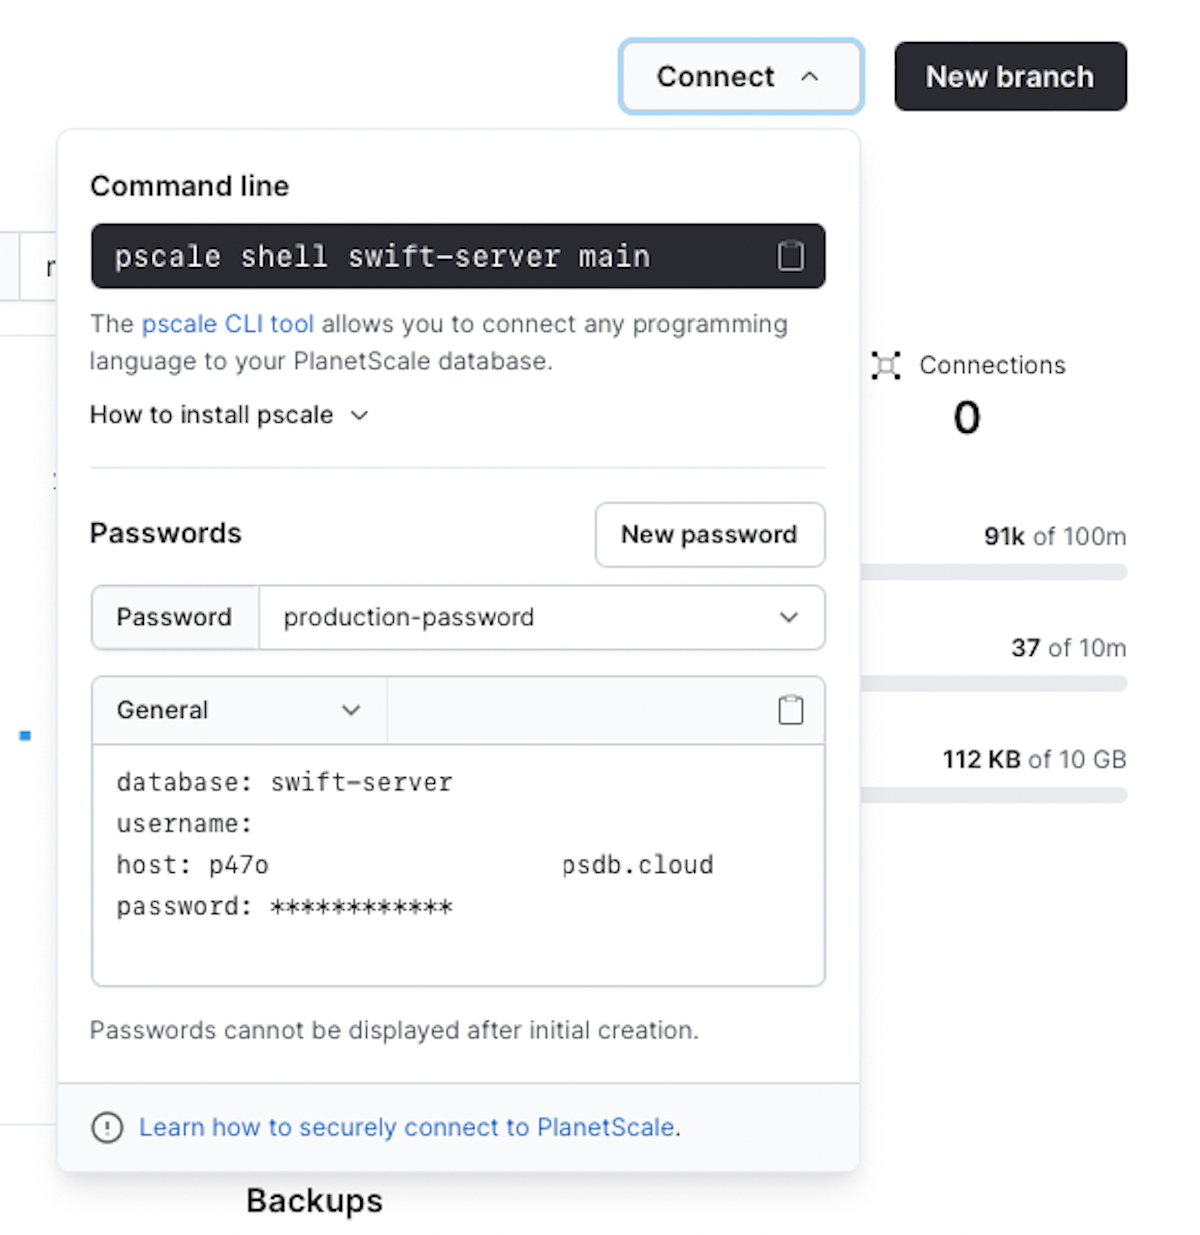Expand How to install pscale

tap(230, 415)
